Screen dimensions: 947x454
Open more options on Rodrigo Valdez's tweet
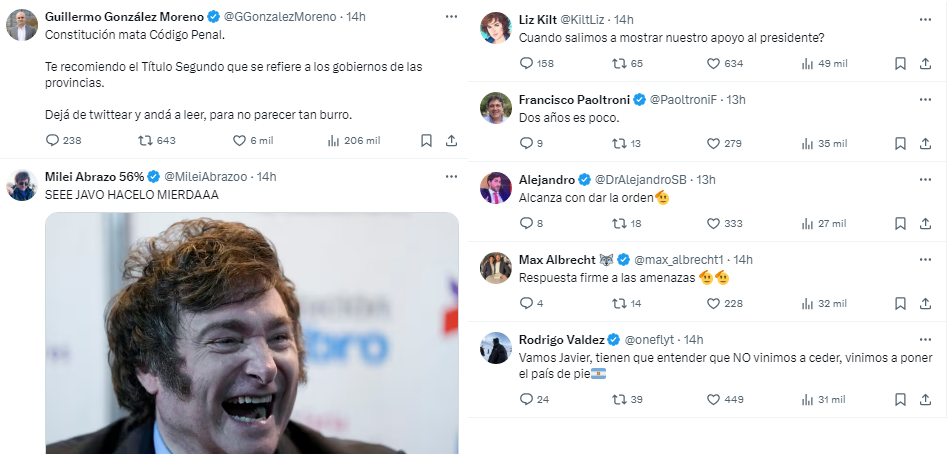click(925, 340)
